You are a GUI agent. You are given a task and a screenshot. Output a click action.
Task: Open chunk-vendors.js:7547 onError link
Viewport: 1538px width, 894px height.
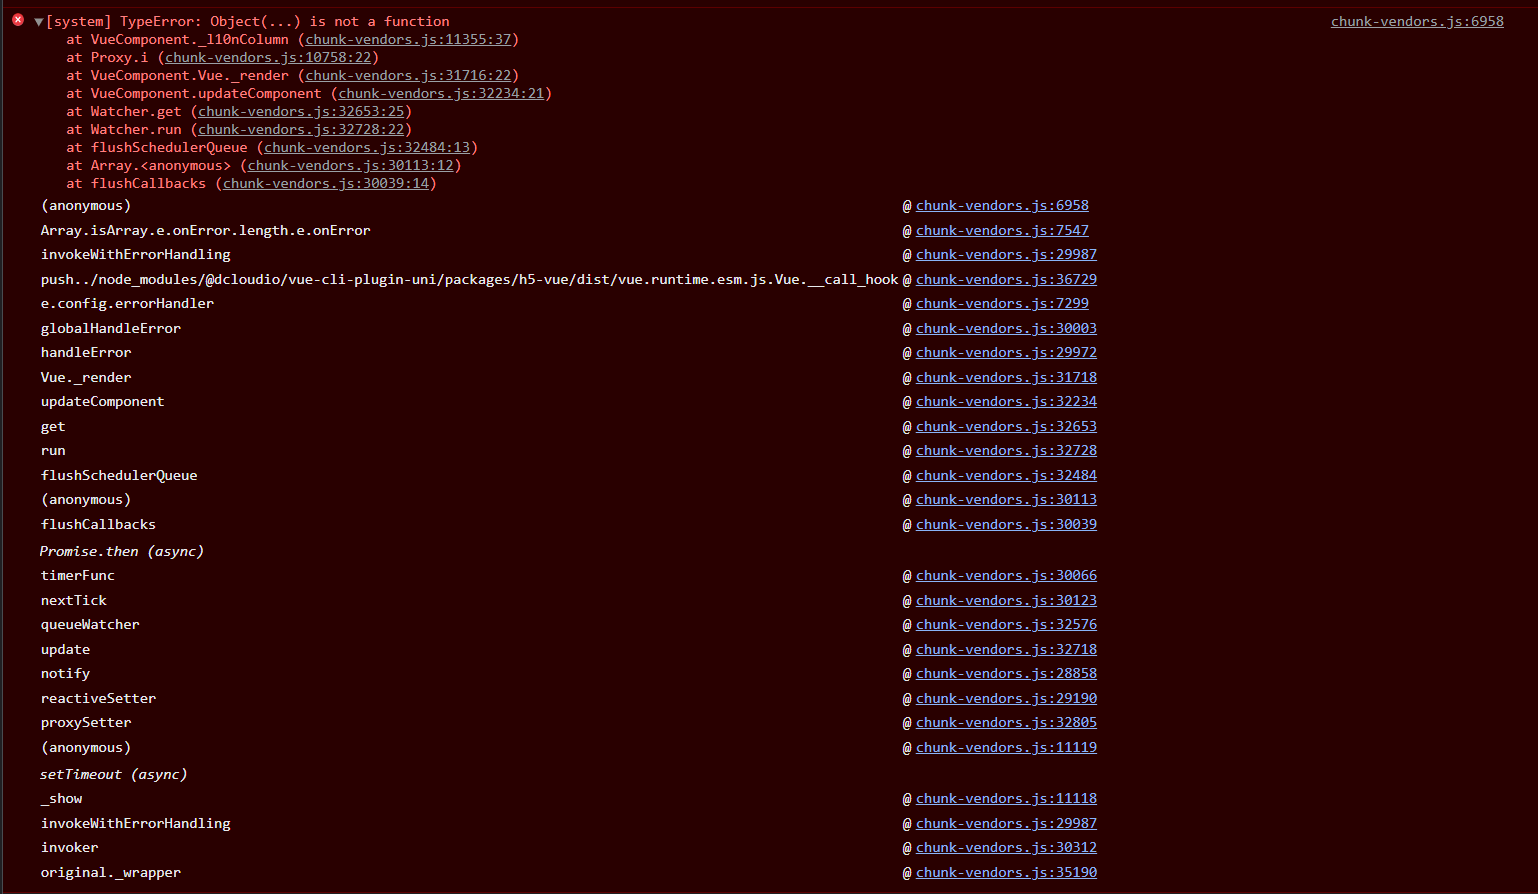(x=1002, y=230)
